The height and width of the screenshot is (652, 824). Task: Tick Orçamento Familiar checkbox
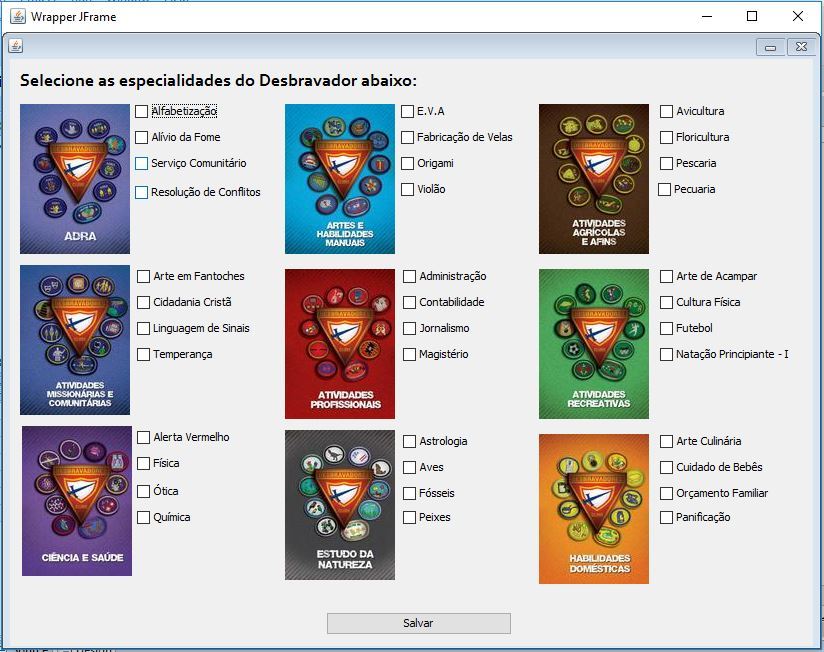(666, 493)
